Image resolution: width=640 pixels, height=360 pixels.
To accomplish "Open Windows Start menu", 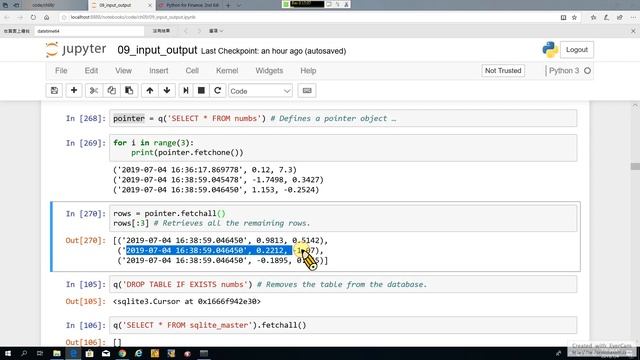I will pyautogui.click(x=7, y=353).
